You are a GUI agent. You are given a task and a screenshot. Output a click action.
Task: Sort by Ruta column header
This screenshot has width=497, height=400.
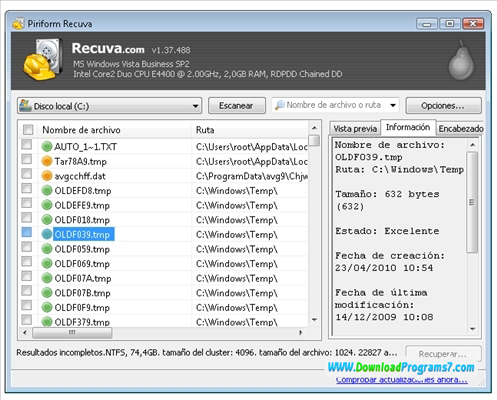[250, 130]
